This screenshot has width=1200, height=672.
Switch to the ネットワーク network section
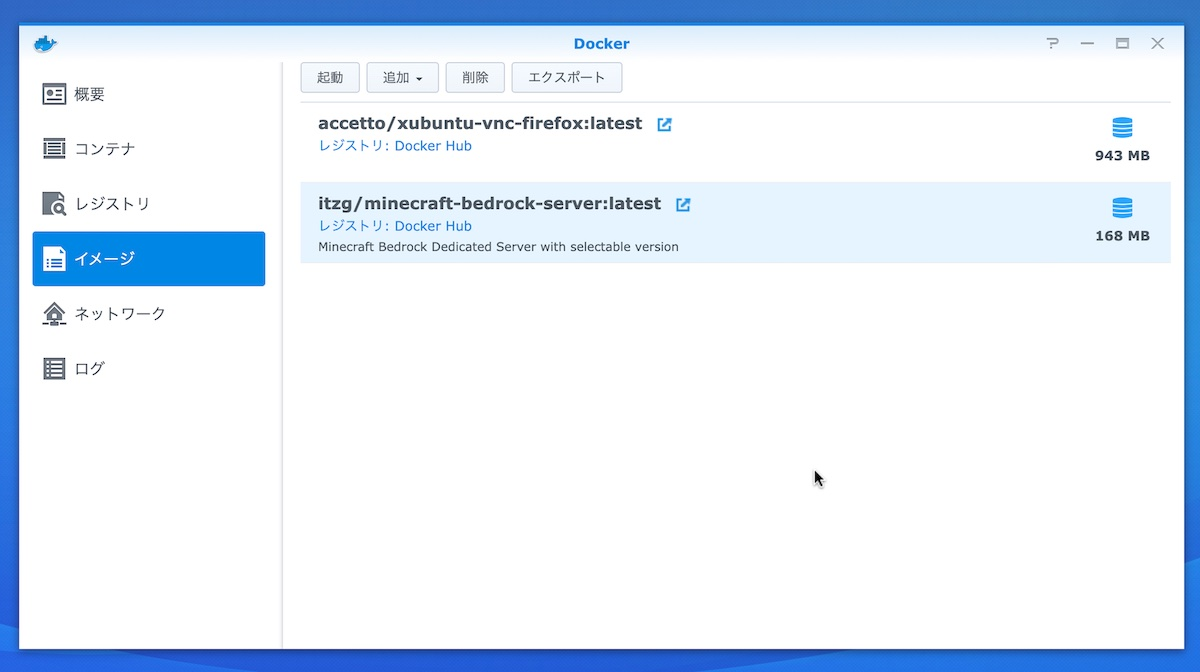pyautogui.click(x=149, y=314)
